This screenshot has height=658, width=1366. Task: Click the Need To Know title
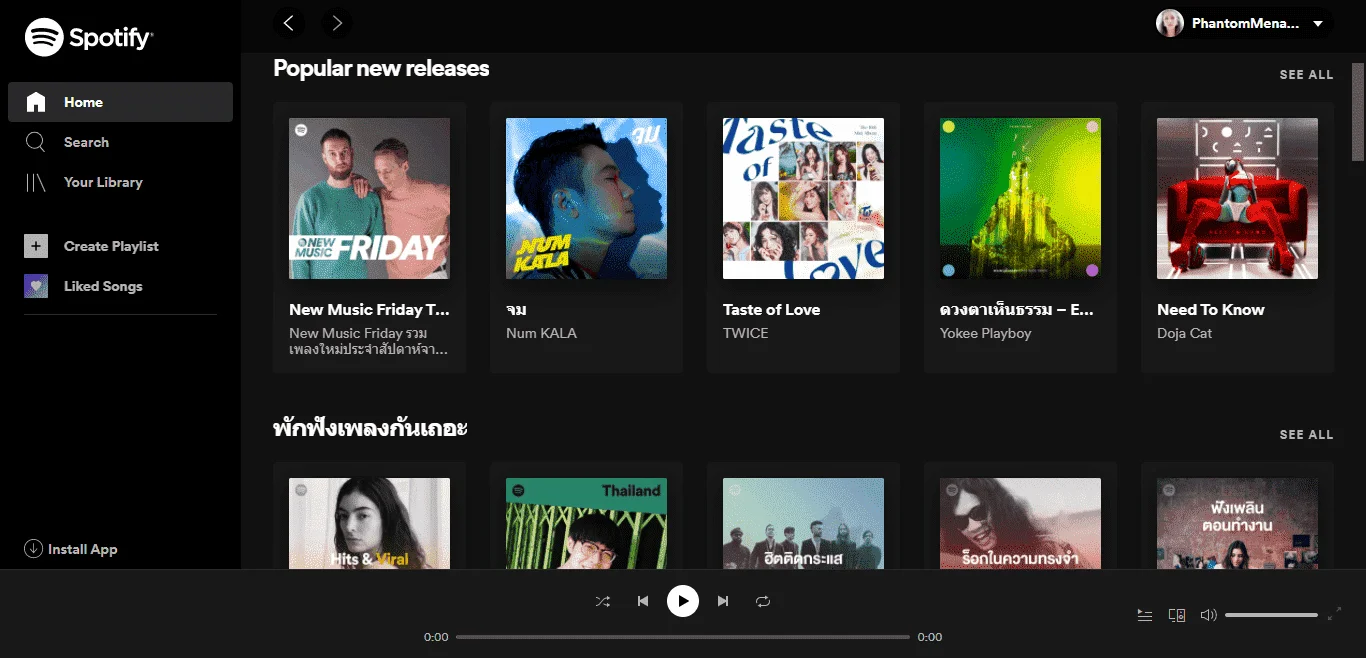pyautogui.click(x=1210, y=310)
